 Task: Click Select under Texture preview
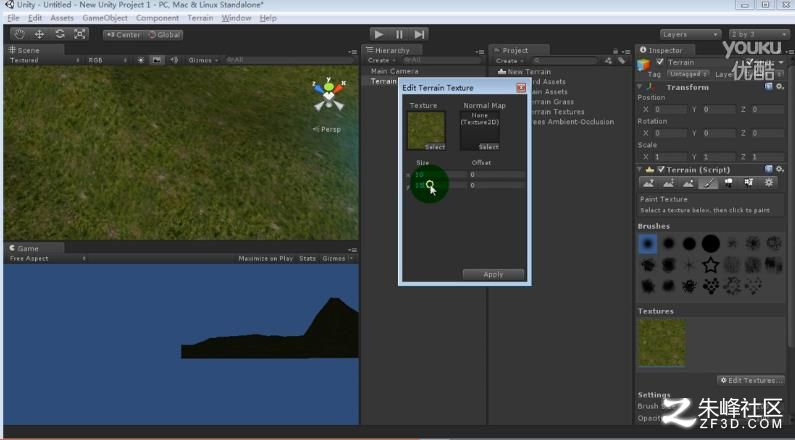tap(435, 147)
